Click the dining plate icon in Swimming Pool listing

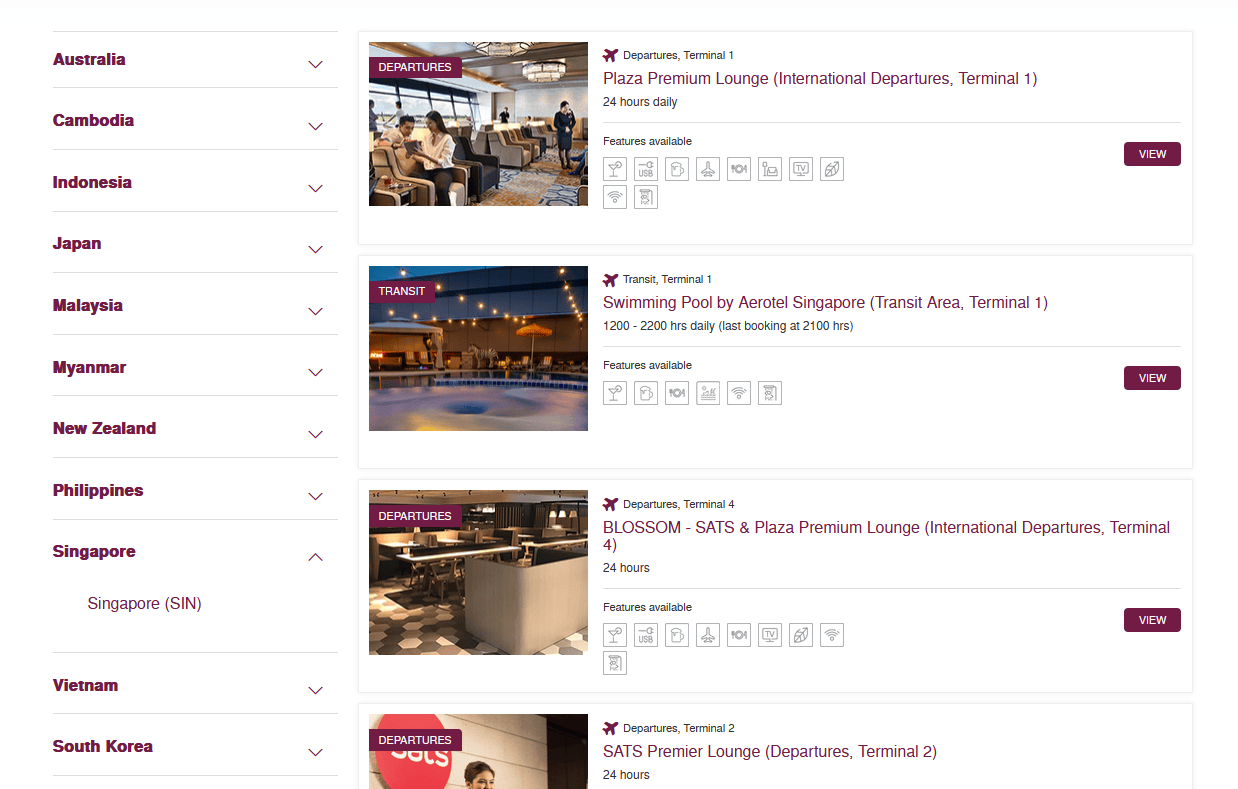tap(677, 393)
